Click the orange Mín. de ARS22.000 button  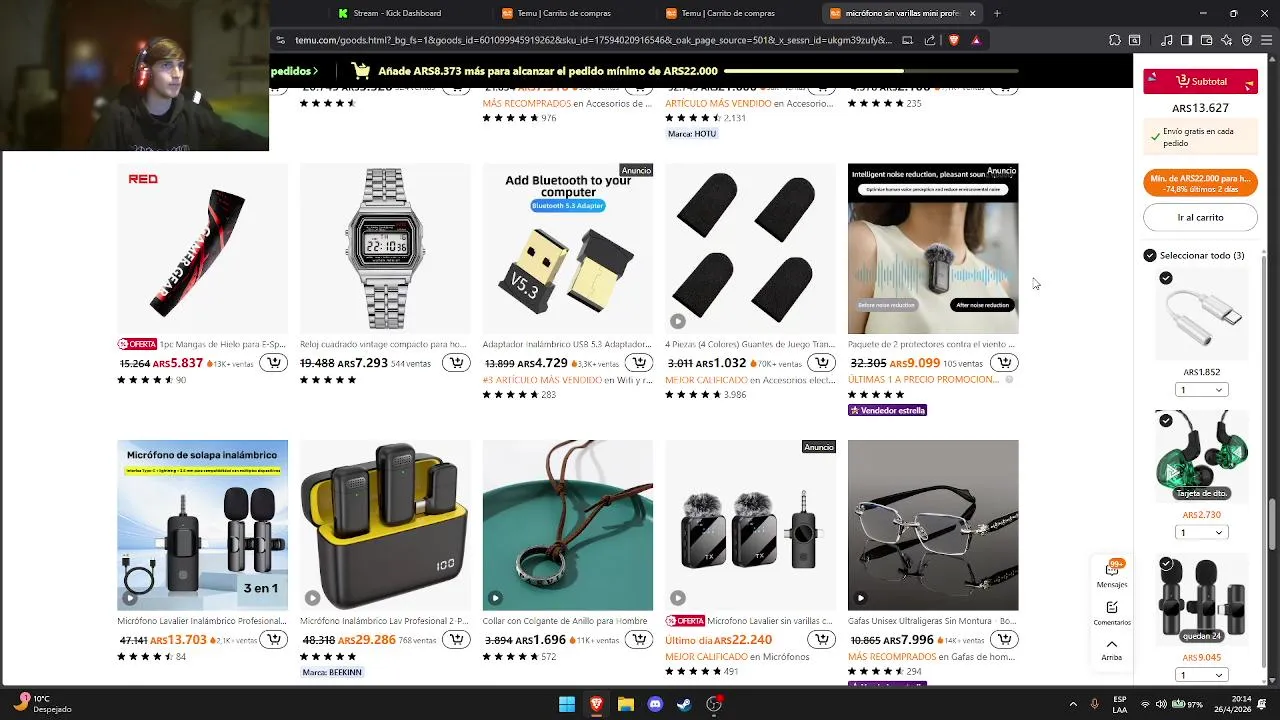pos(1200,183)
